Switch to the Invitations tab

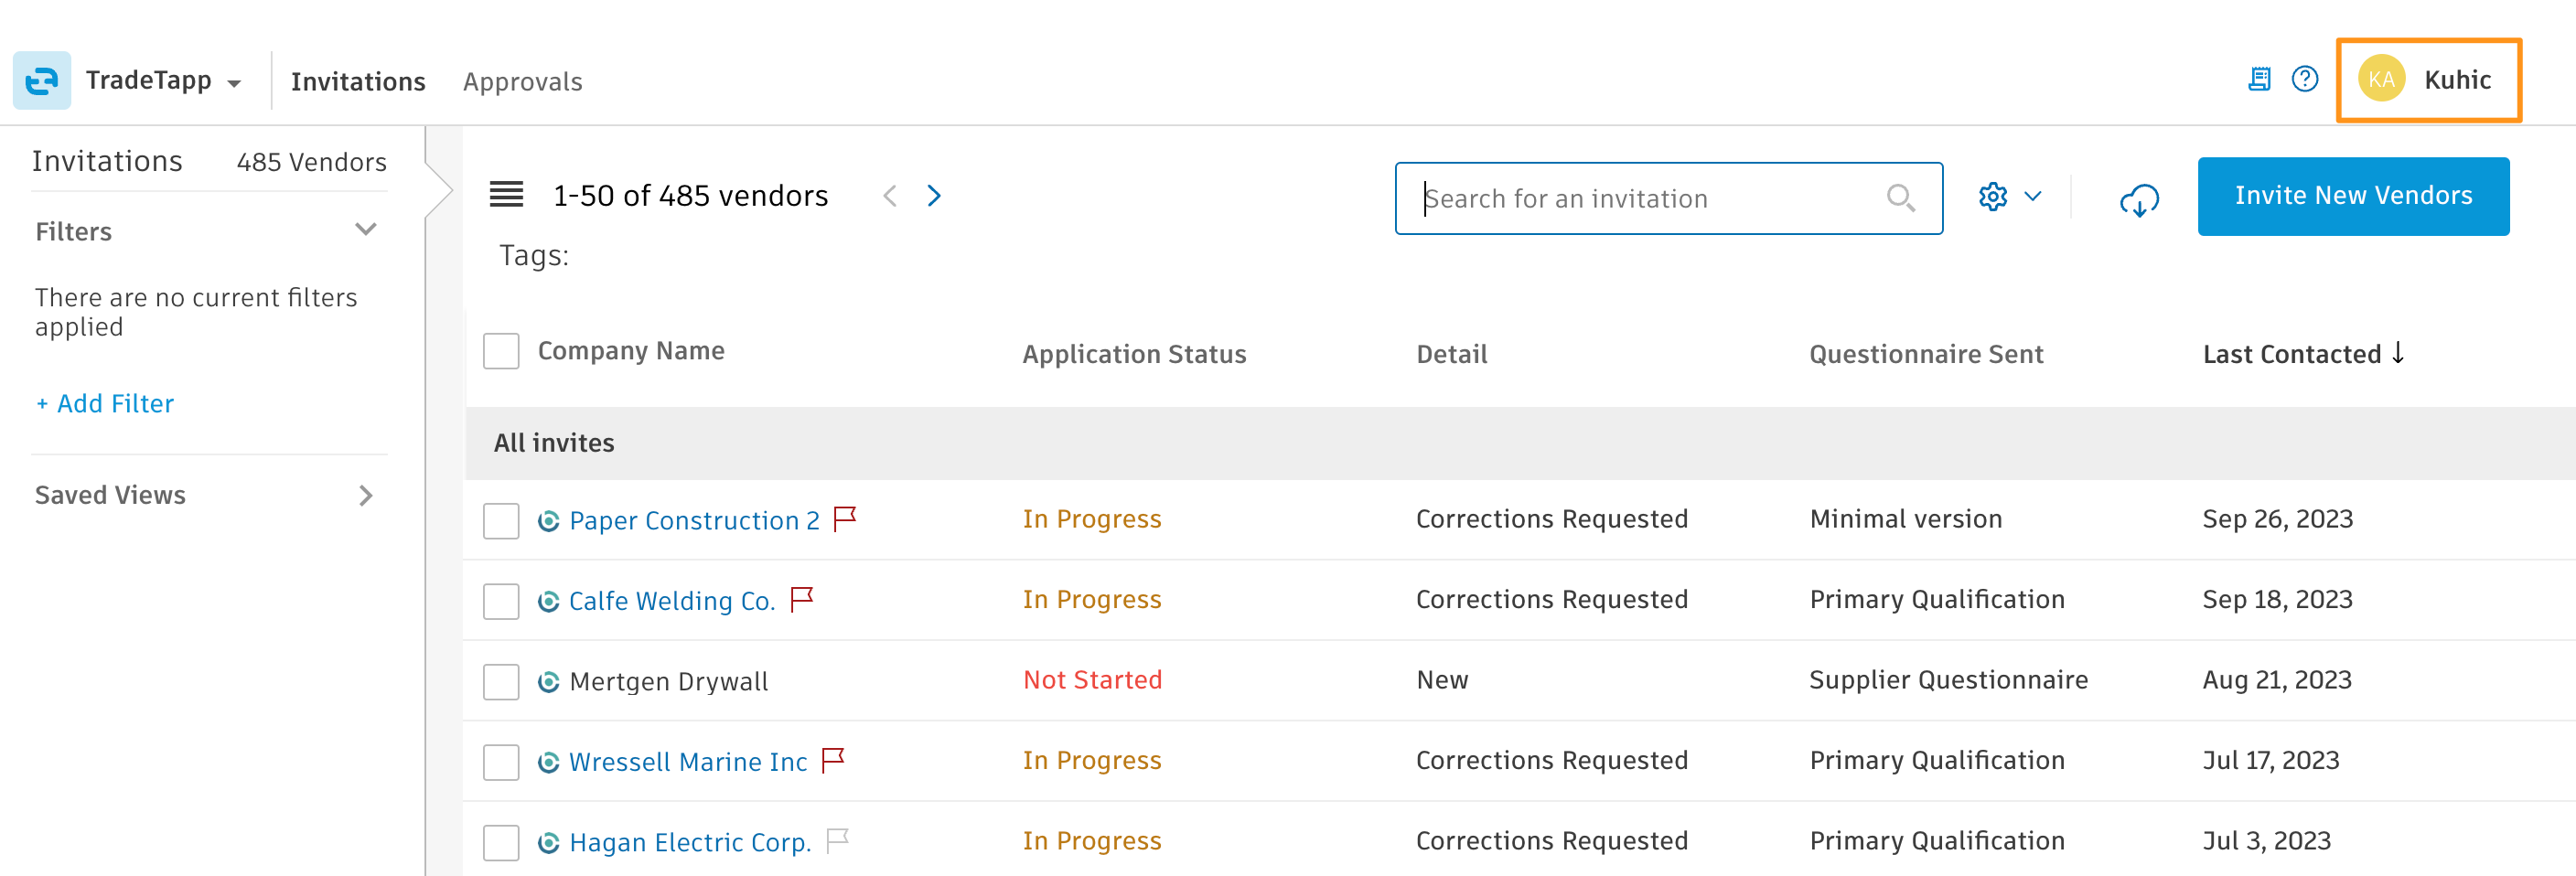358,81
